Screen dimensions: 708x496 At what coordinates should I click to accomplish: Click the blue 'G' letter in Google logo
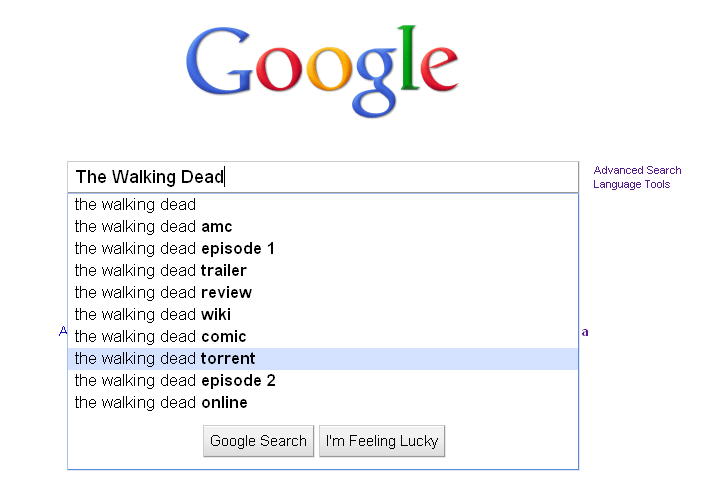point(219,61)
